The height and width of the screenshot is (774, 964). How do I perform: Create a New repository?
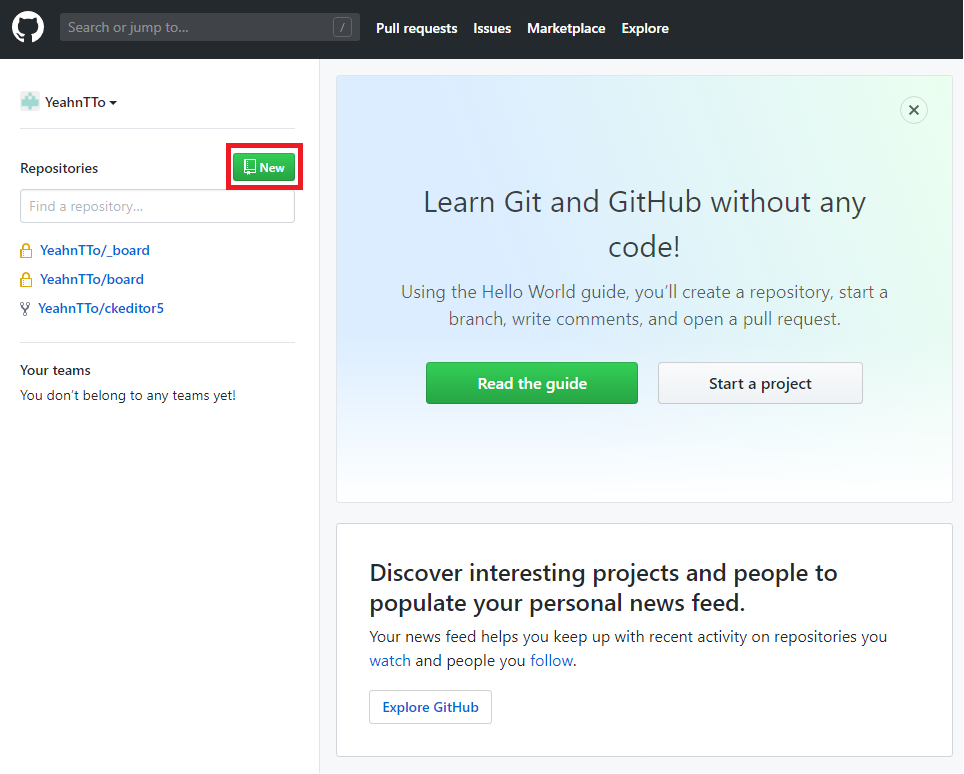(264, 167)
